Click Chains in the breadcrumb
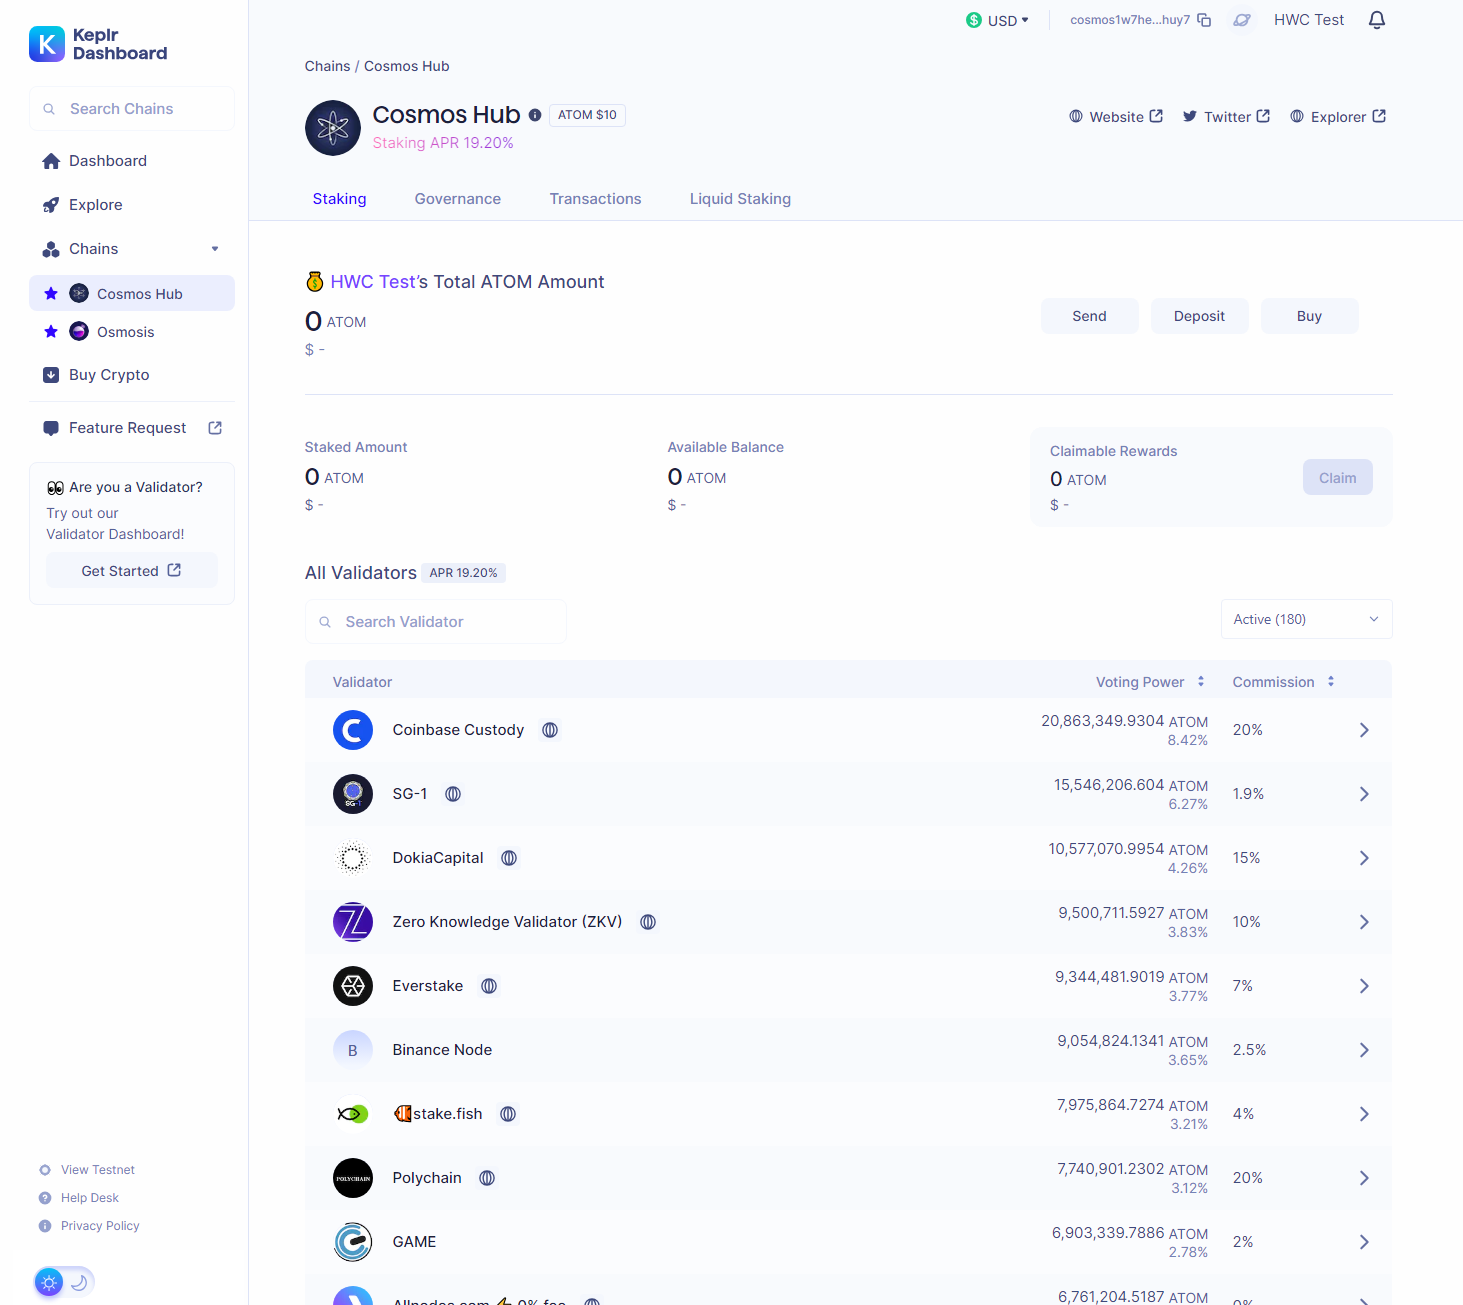1463x1305 pixels. pos(327,66)
